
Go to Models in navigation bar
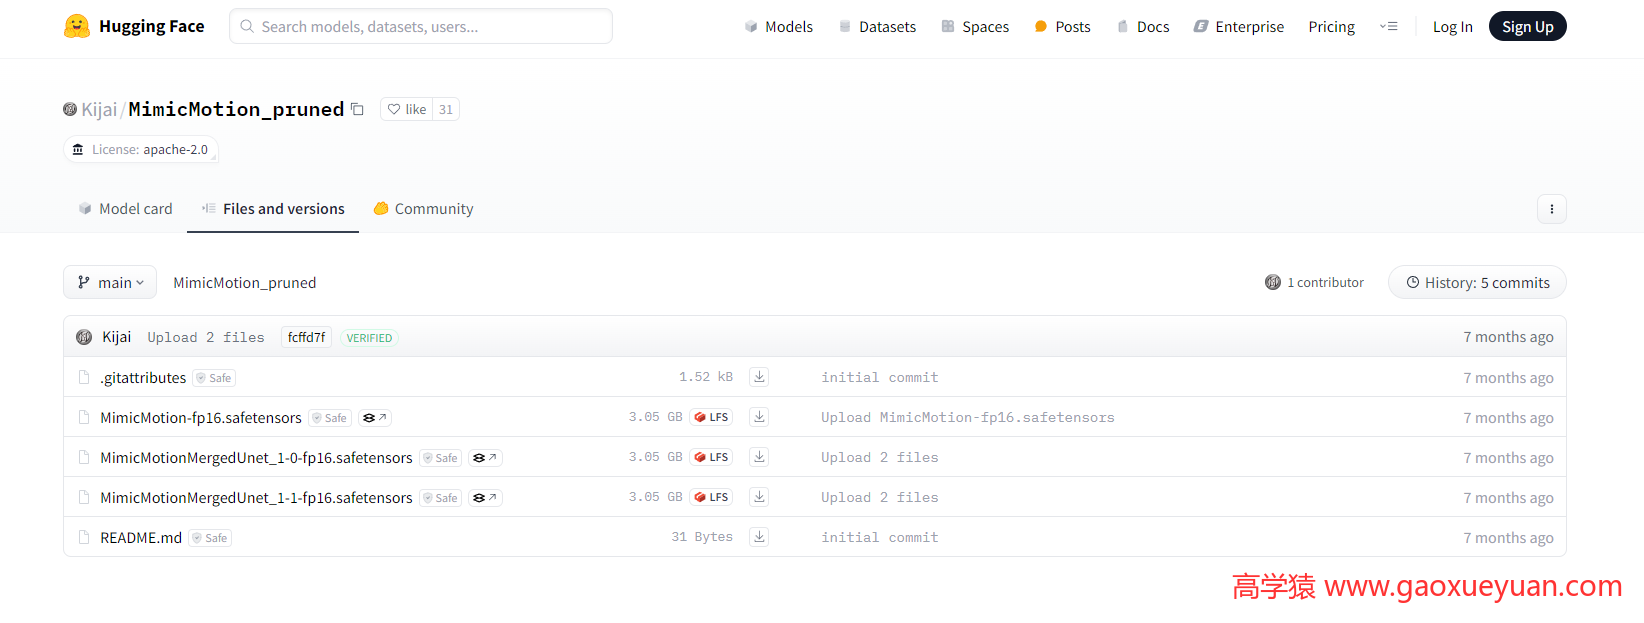779,27
